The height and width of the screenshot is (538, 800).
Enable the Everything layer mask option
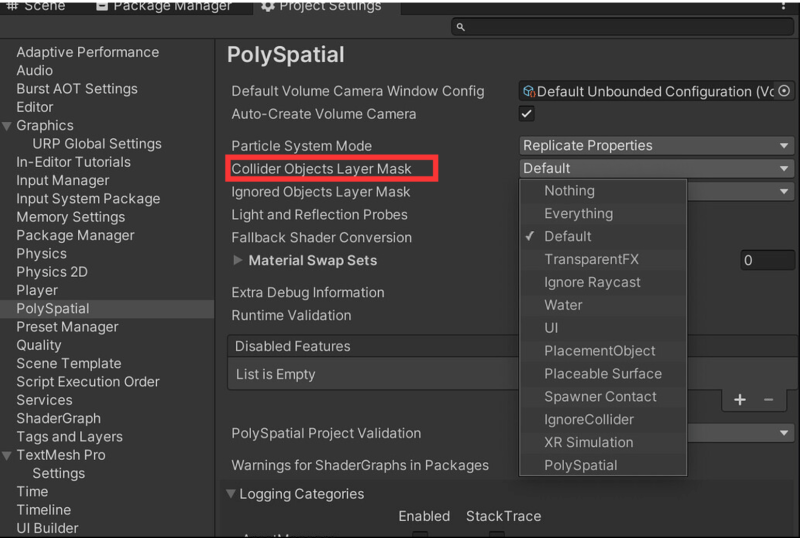pos(578,213)
